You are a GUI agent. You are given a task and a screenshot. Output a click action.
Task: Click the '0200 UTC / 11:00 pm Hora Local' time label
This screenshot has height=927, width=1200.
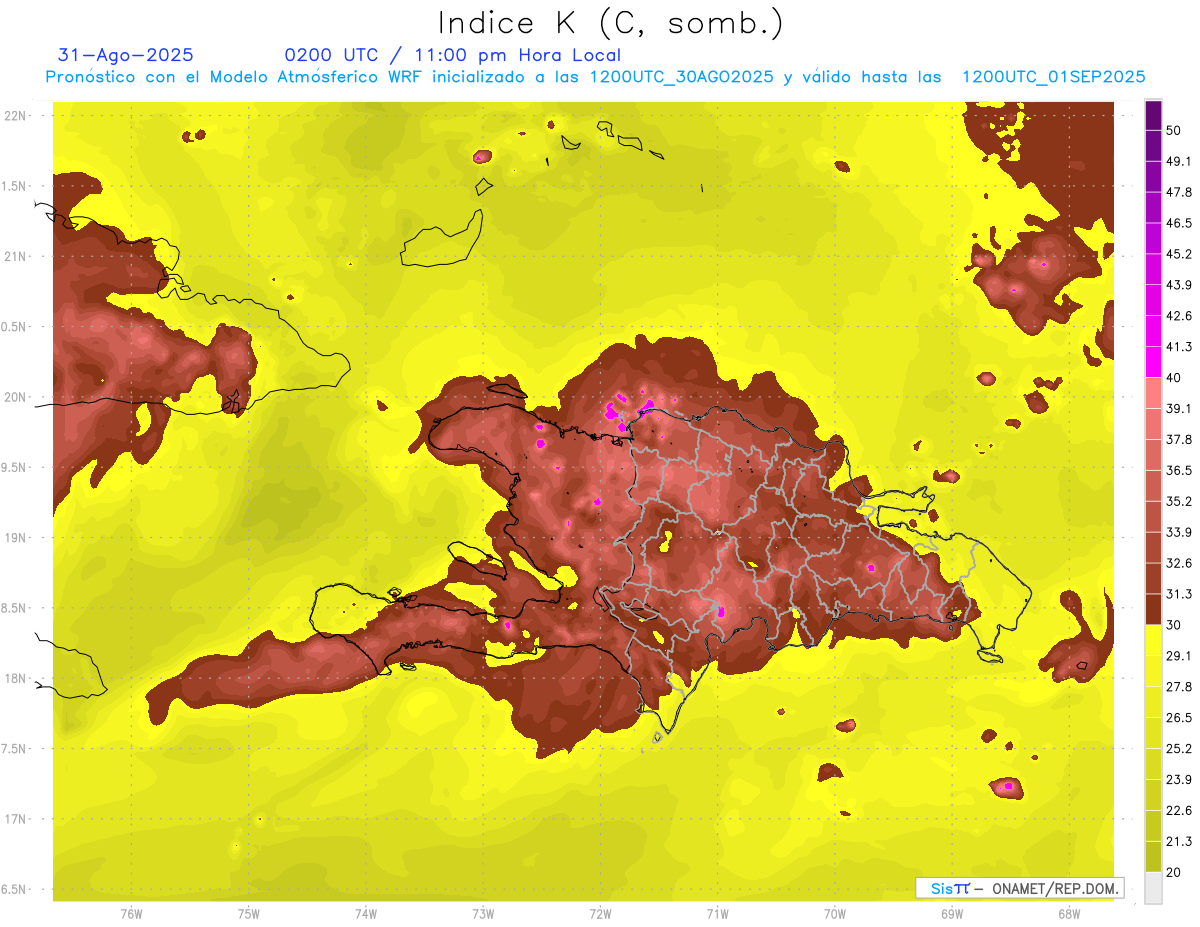(452, 55)
